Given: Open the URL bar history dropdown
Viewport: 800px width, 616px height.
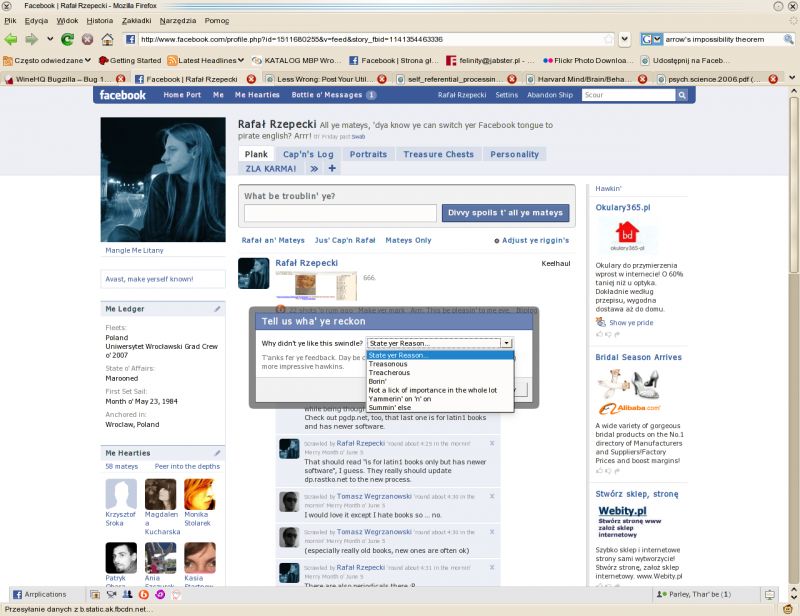Looking at the screenshot, I should (624, 39).
